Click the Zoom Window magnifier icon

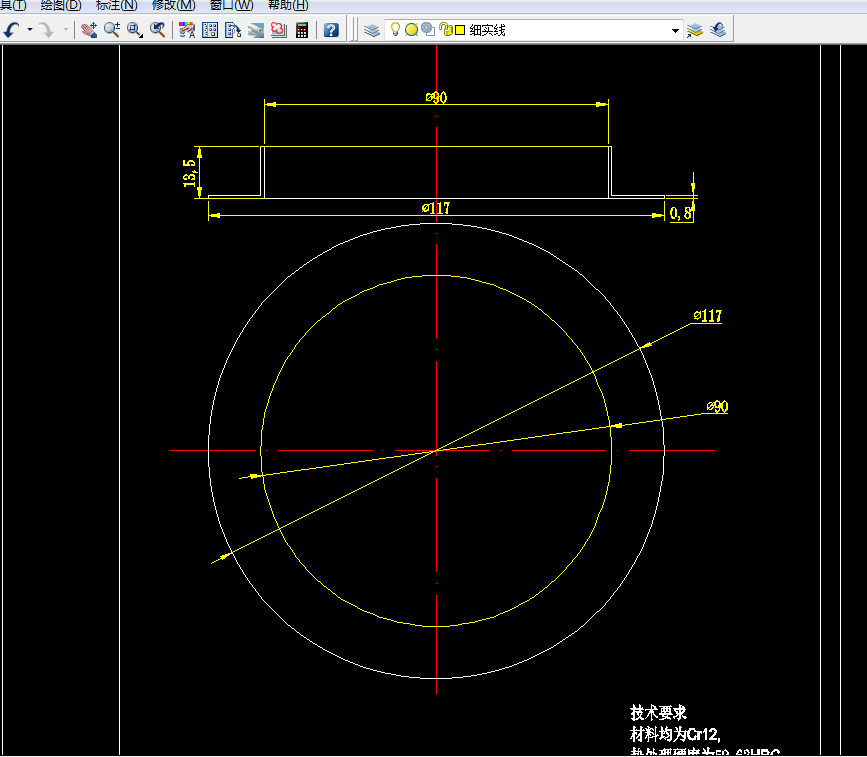[132, 29]
